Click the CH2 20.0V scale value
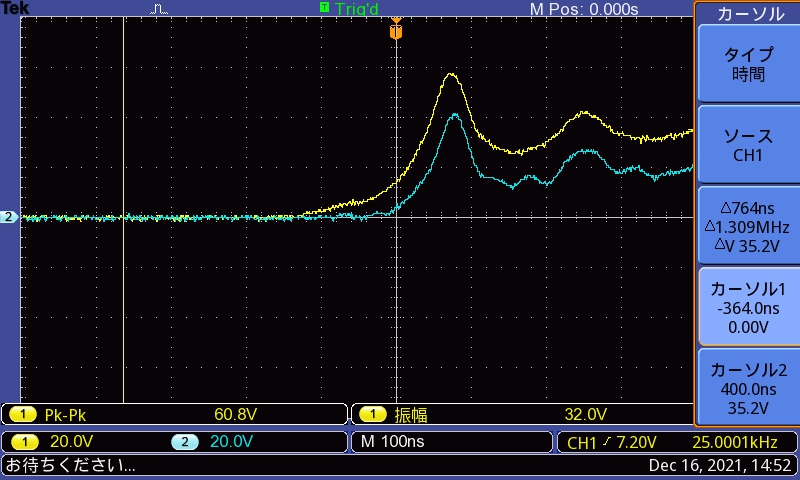 [x=231, y=442]
